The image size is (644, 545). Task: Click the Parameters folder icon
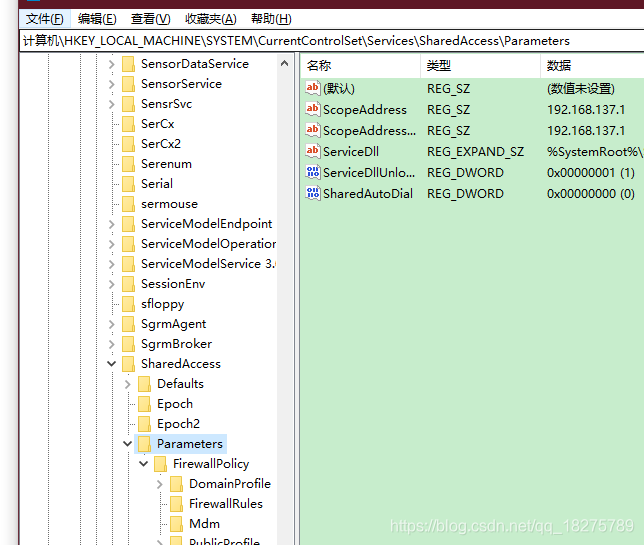(145, 444)
